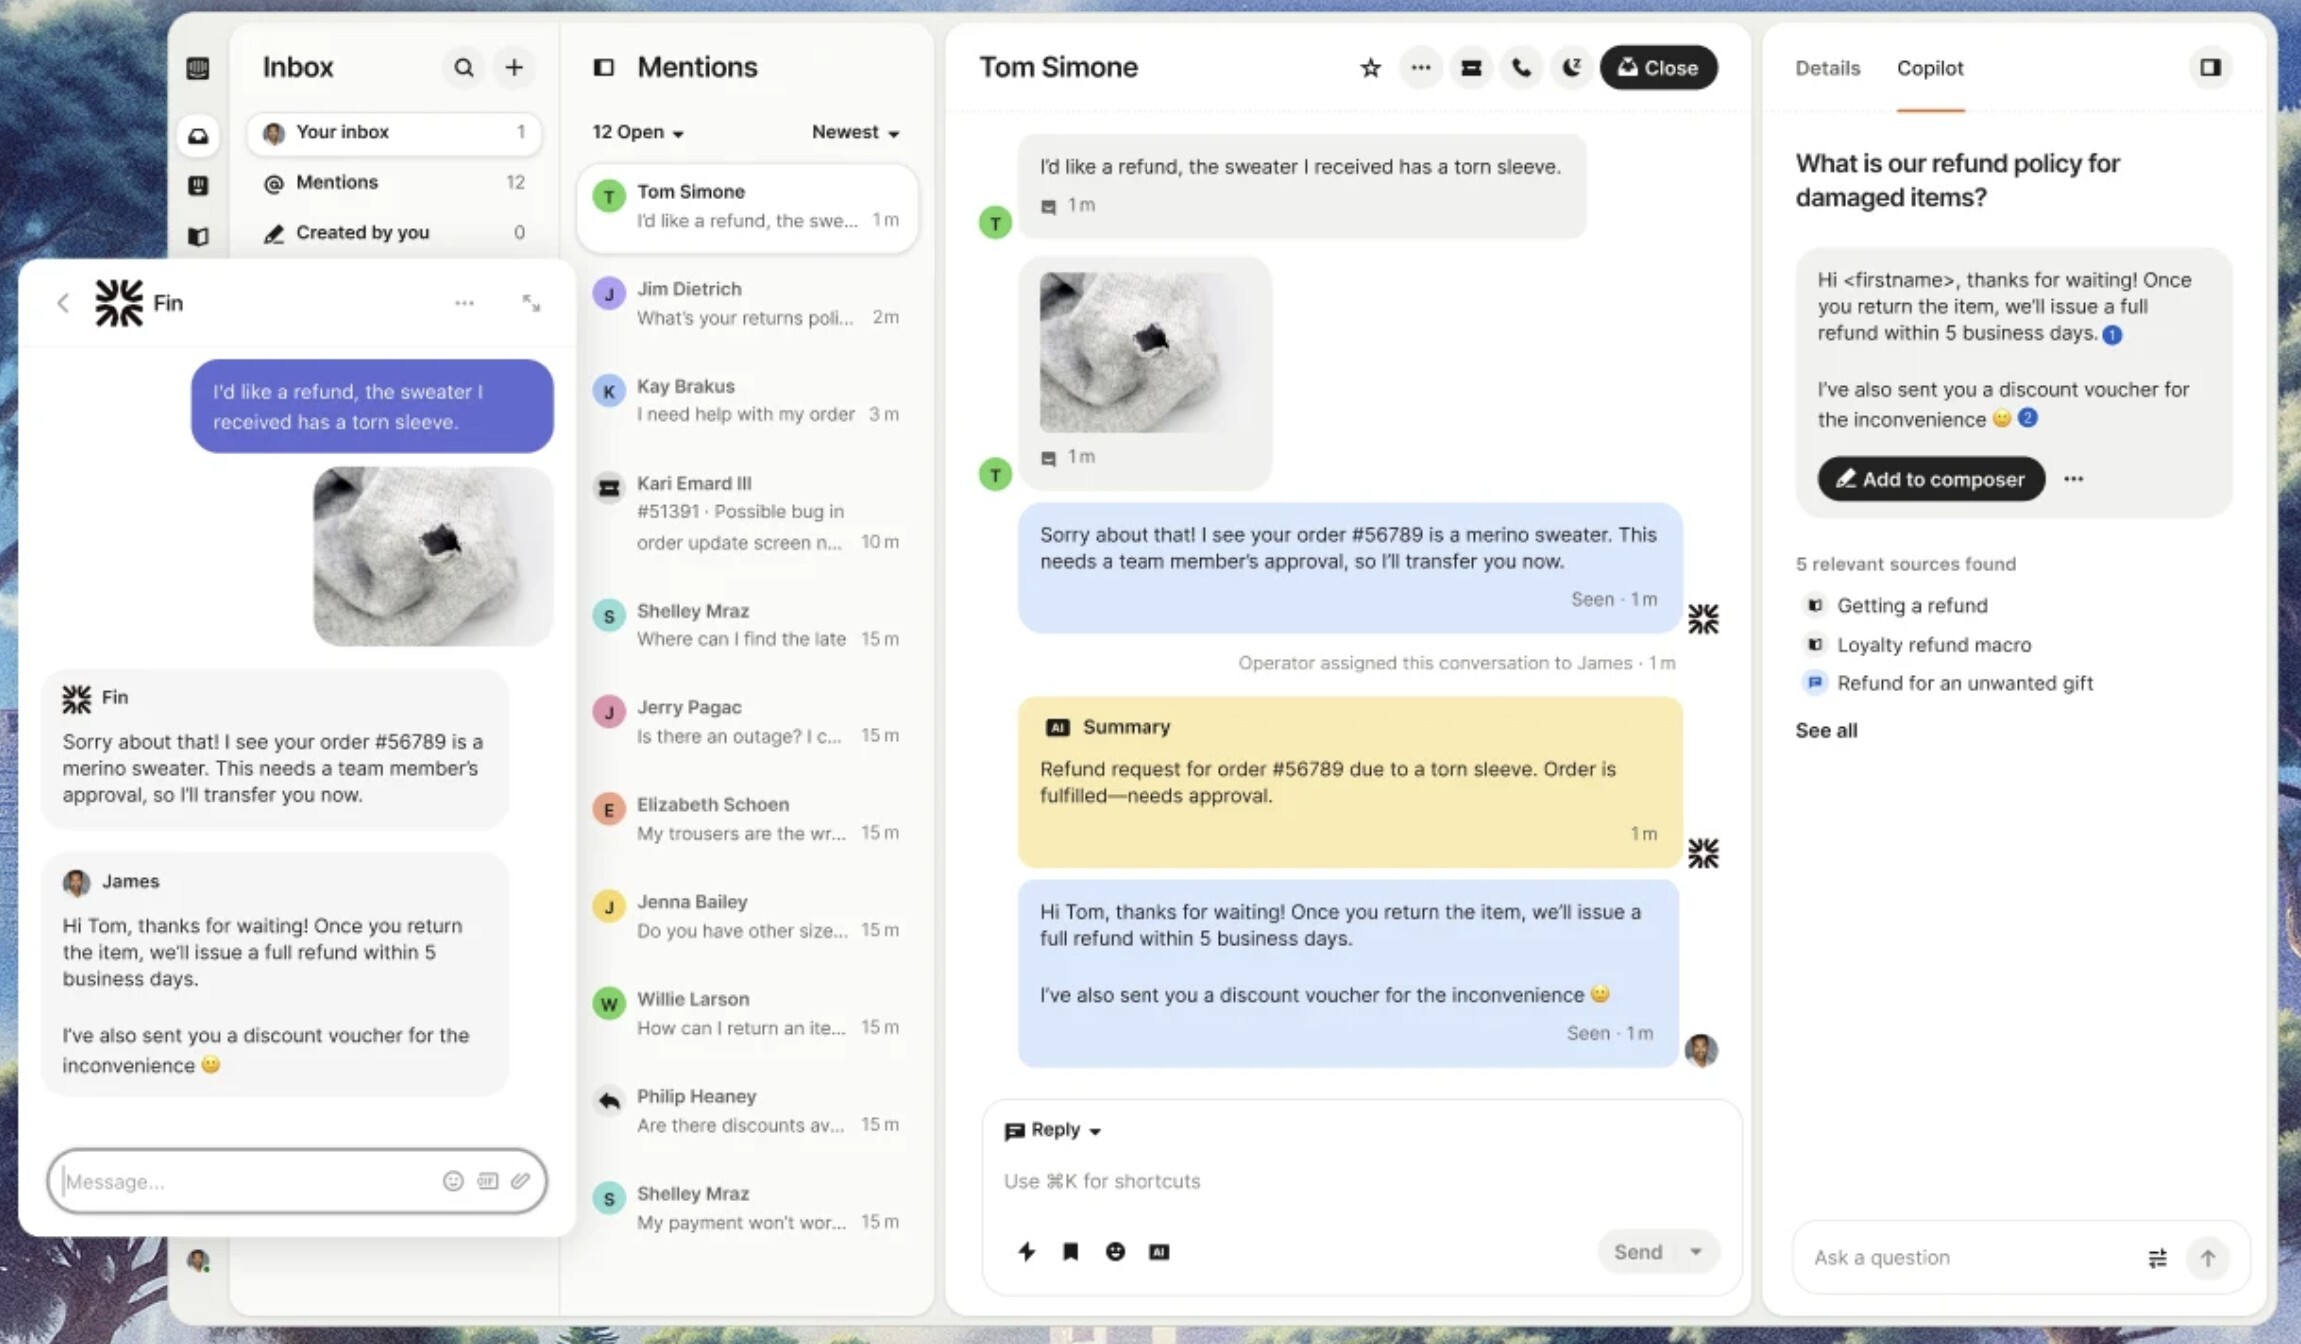This screenshot has height=1344, width=2301.
Task: Open the Knowledge base sidebar icon
Action: 198,237
